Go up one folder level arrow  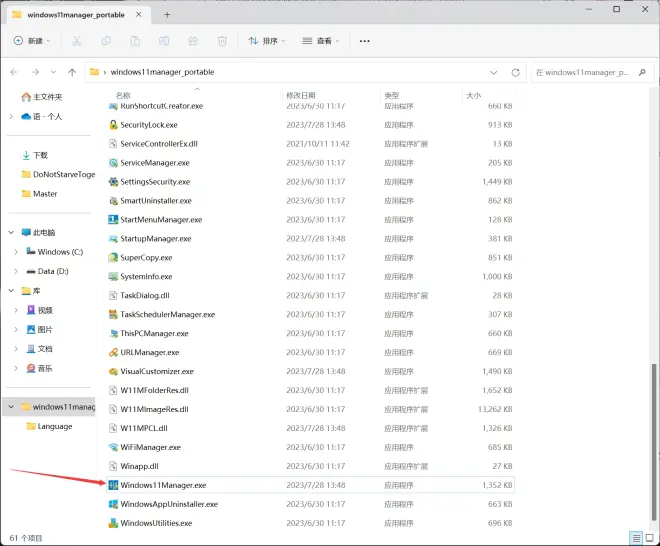[72, 72]
